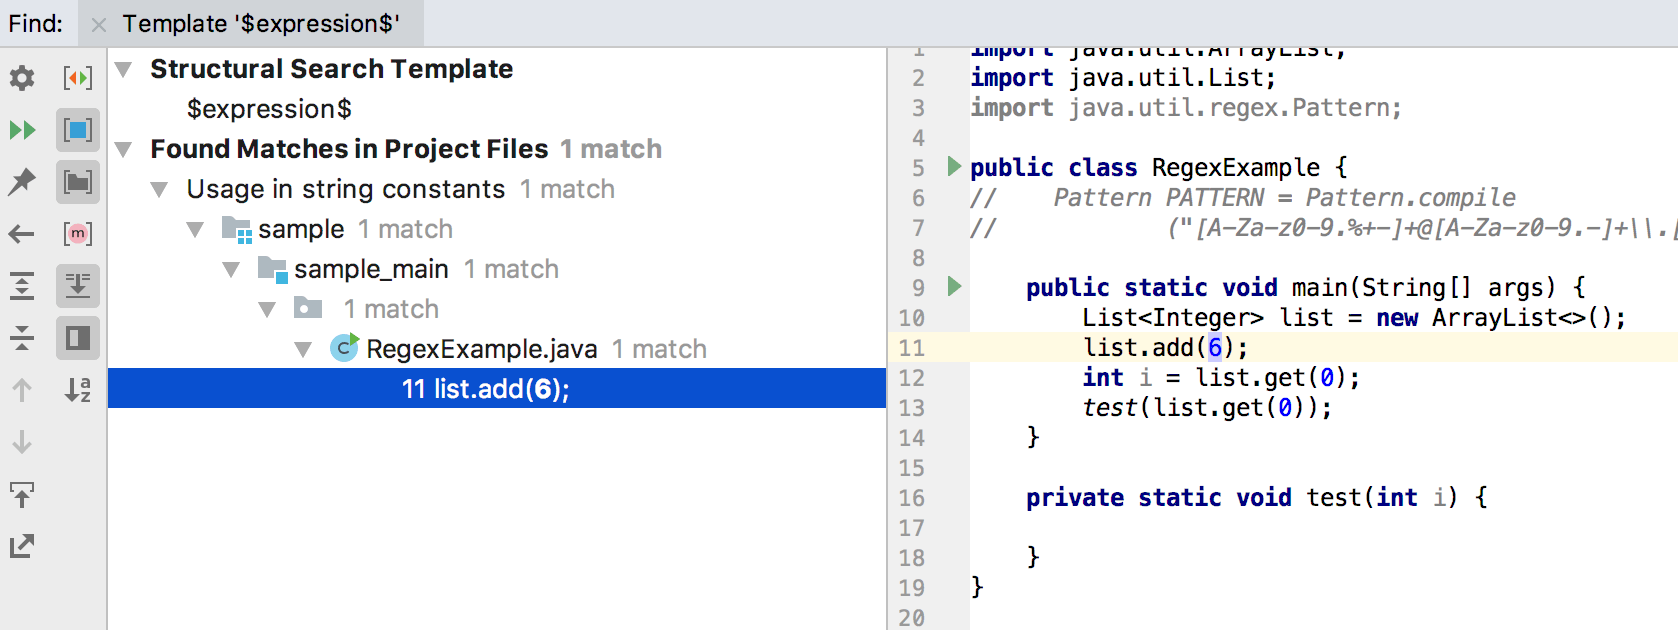Toggle the preview usages panel button
Viewport: 1678px width, 630px height.
coord(78,338)
